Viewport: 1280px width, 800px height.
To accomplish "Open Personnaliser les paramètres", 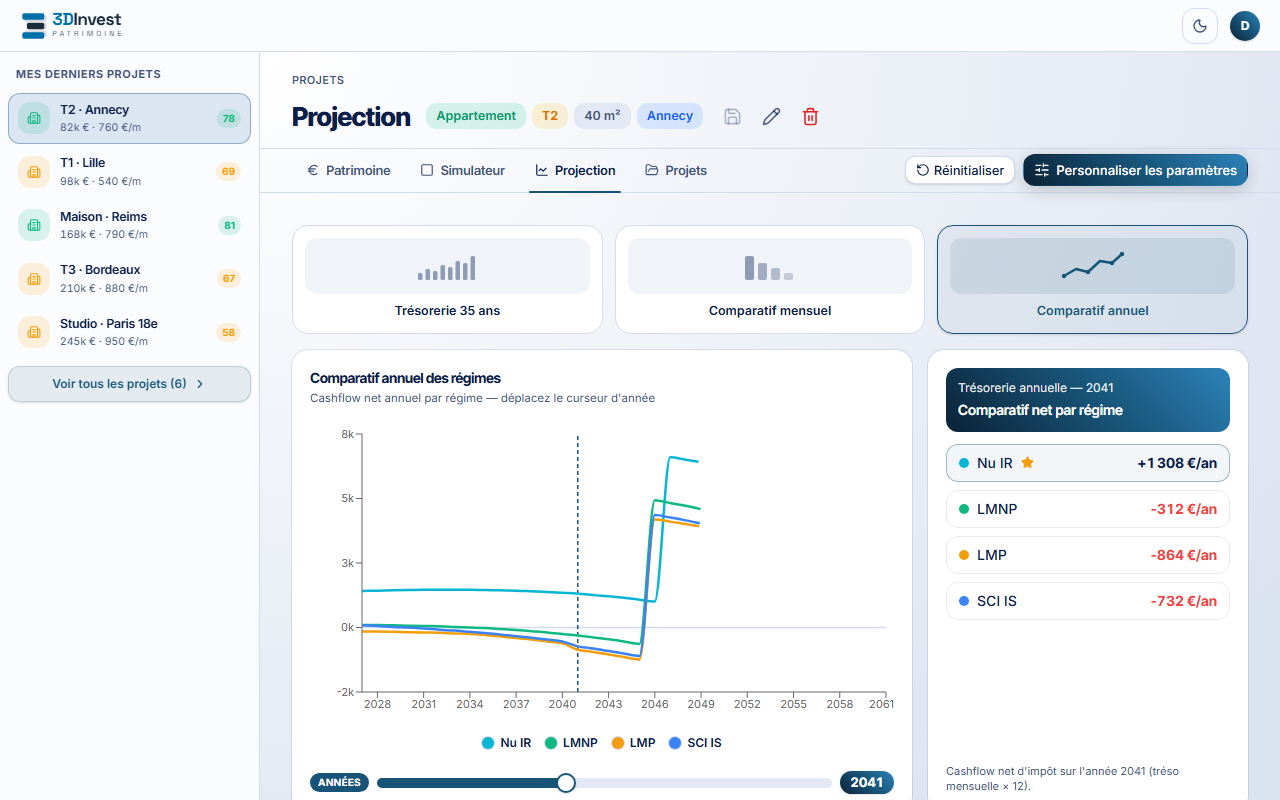I will [x=1135, y=171].
